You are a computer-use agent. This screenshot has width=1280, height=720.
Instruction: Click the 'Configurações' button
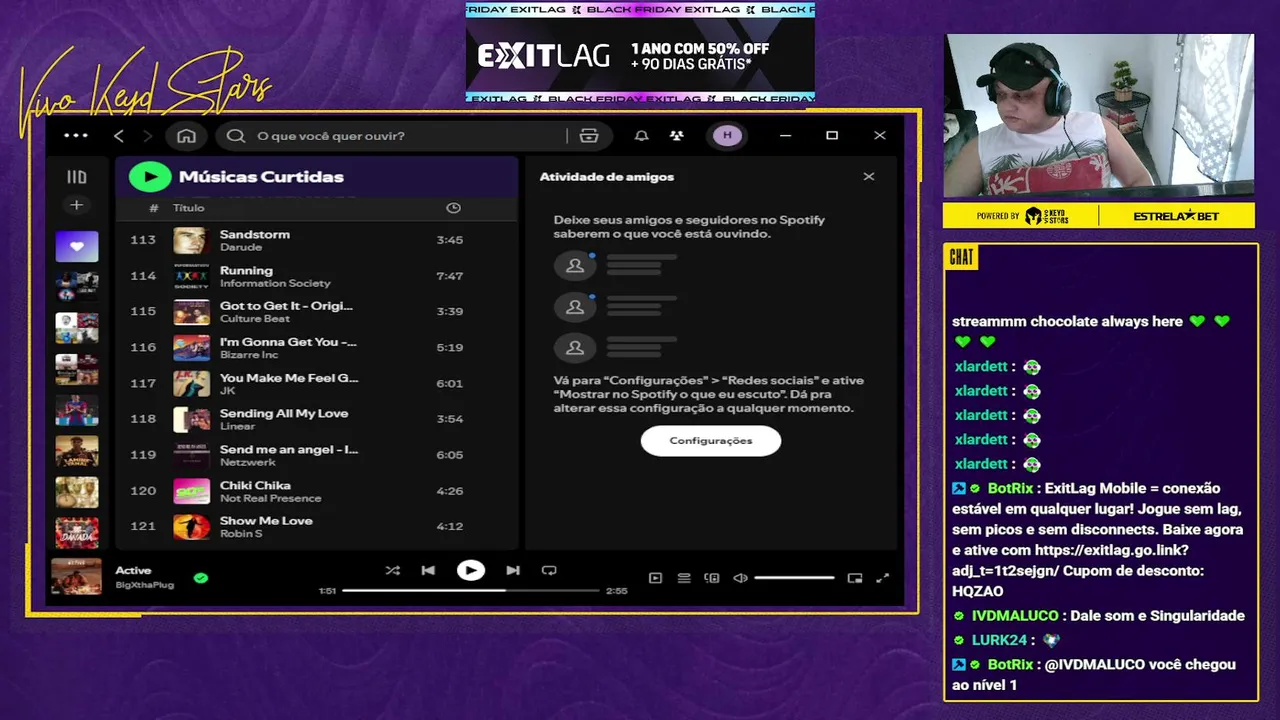tap(710, 440)
